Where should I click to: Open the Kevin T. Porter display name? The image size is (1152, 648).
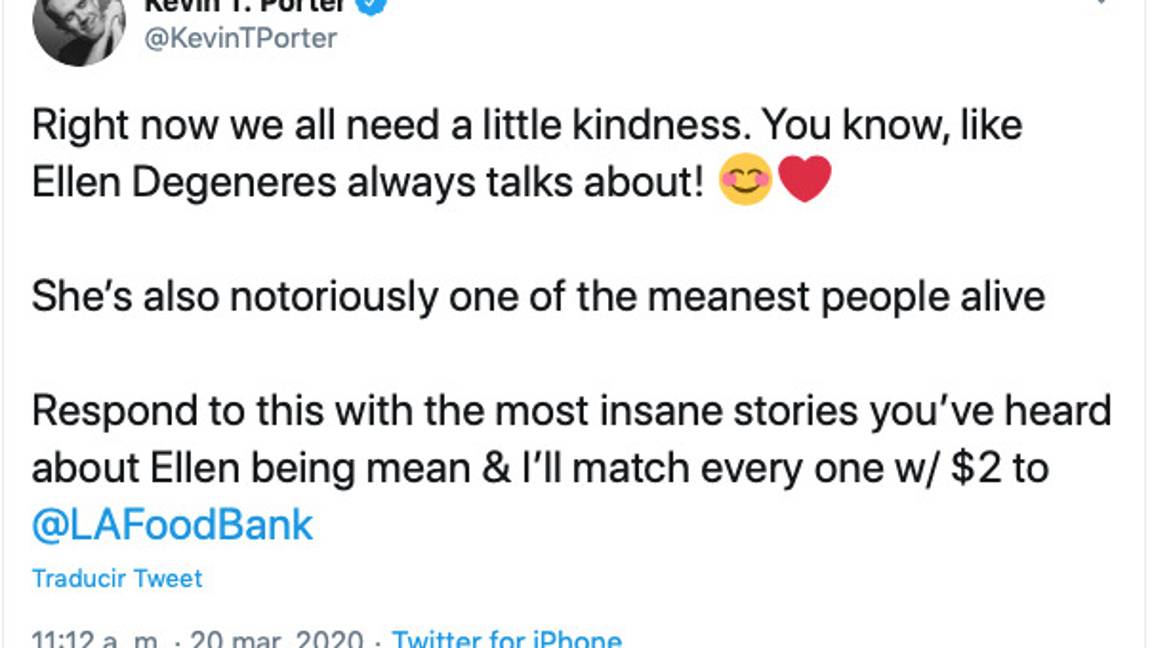coord(245,5)
